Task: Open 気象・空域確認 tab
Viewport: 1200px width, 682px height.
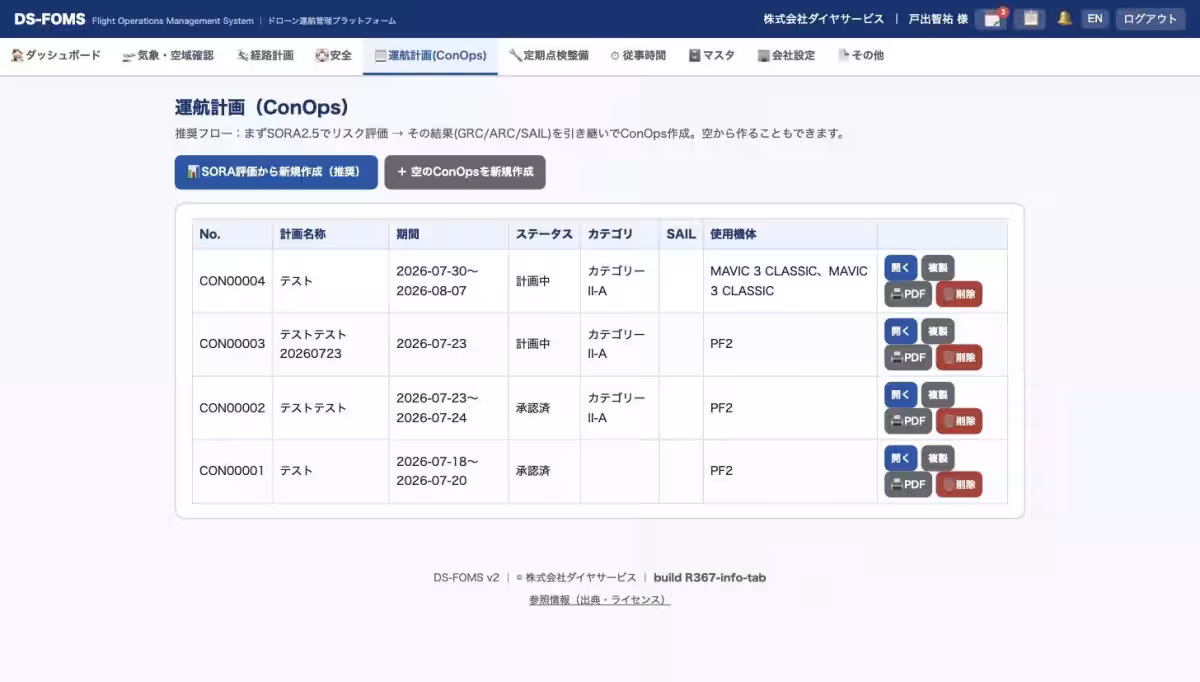Action: click(168, 55)
